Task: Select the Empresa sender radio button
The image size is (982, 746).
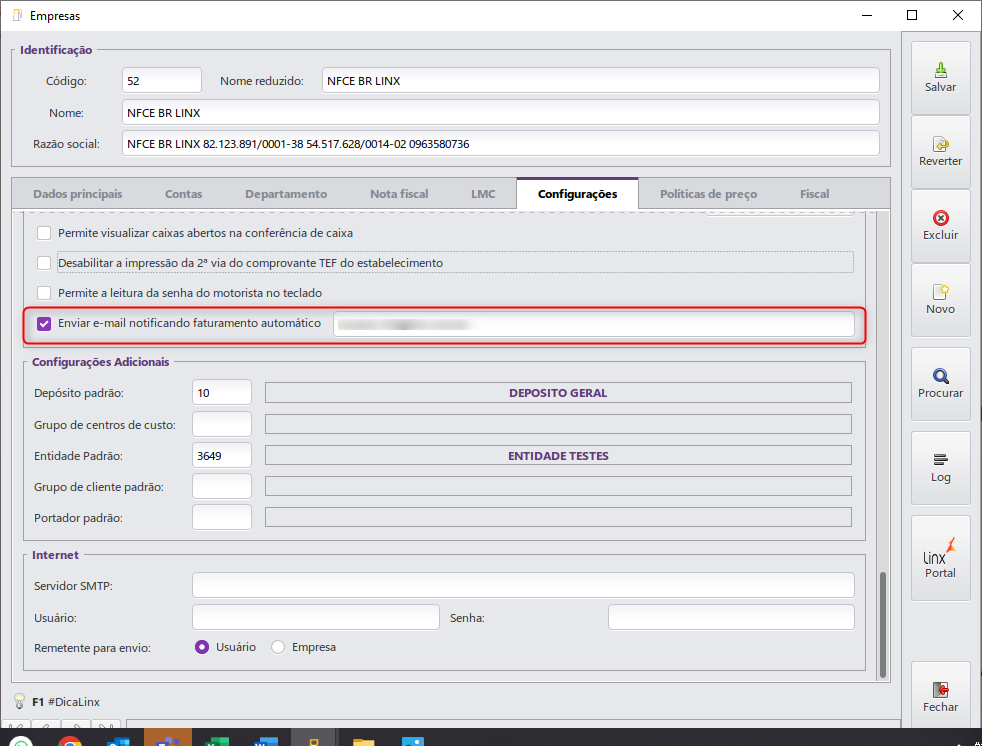Action: (x=278, y=647)
